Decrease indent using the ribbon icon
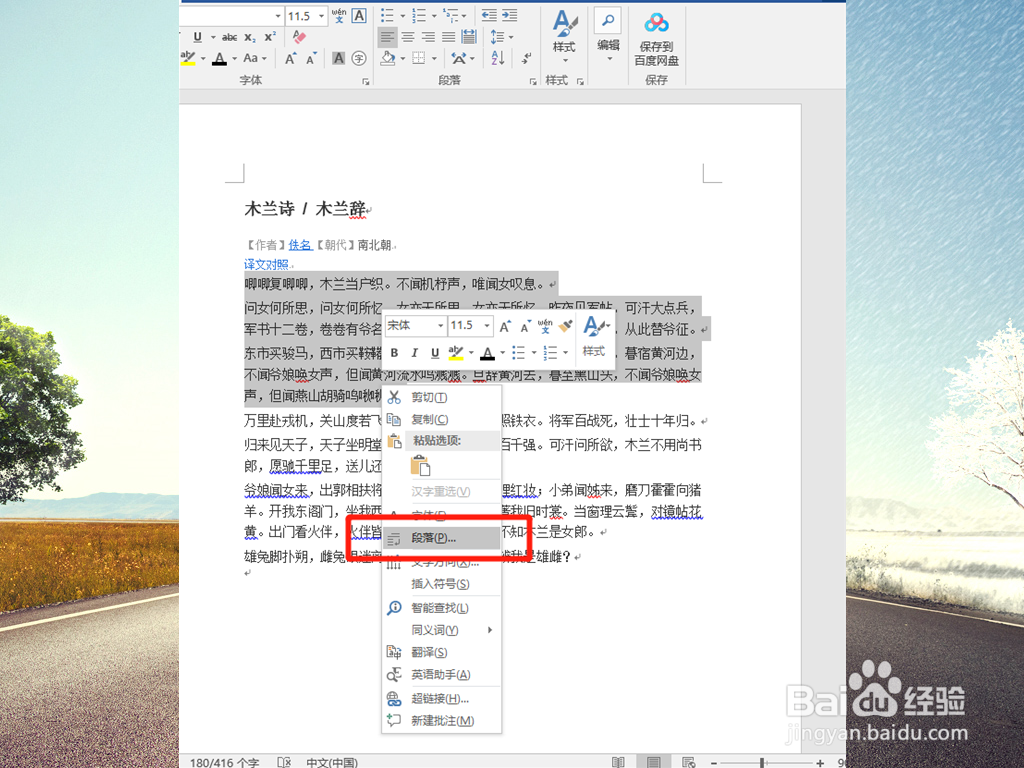This screenshot has width=1024, height=768. (489, 15)
